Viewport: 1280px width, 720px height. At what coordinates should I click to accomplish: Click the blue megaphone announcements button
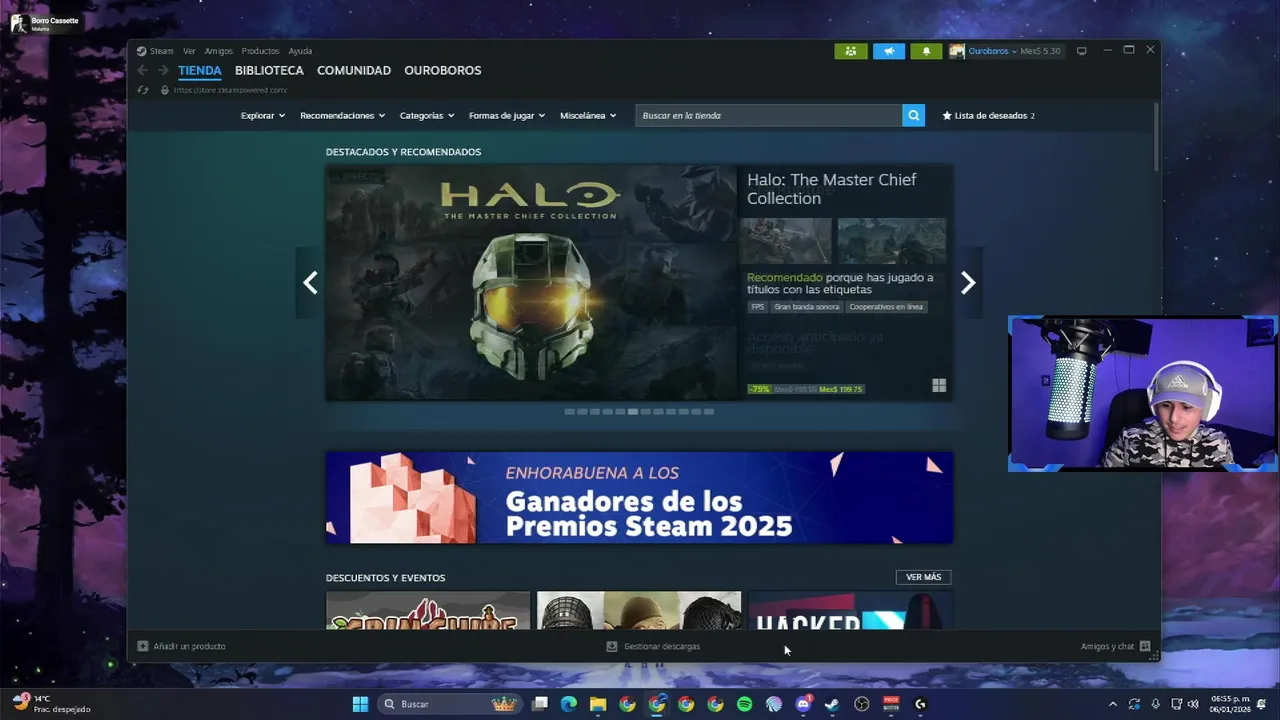pos(888,51)
